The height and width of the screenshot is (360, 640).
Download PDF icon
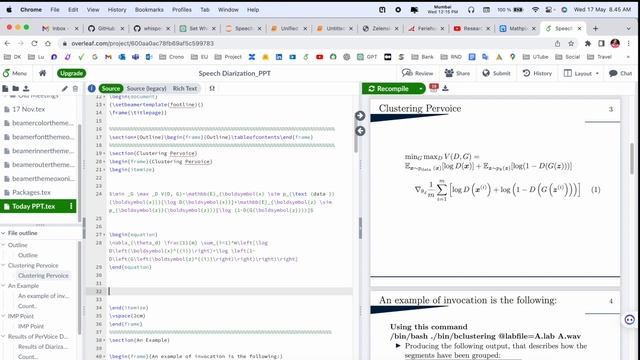point(445,88)
